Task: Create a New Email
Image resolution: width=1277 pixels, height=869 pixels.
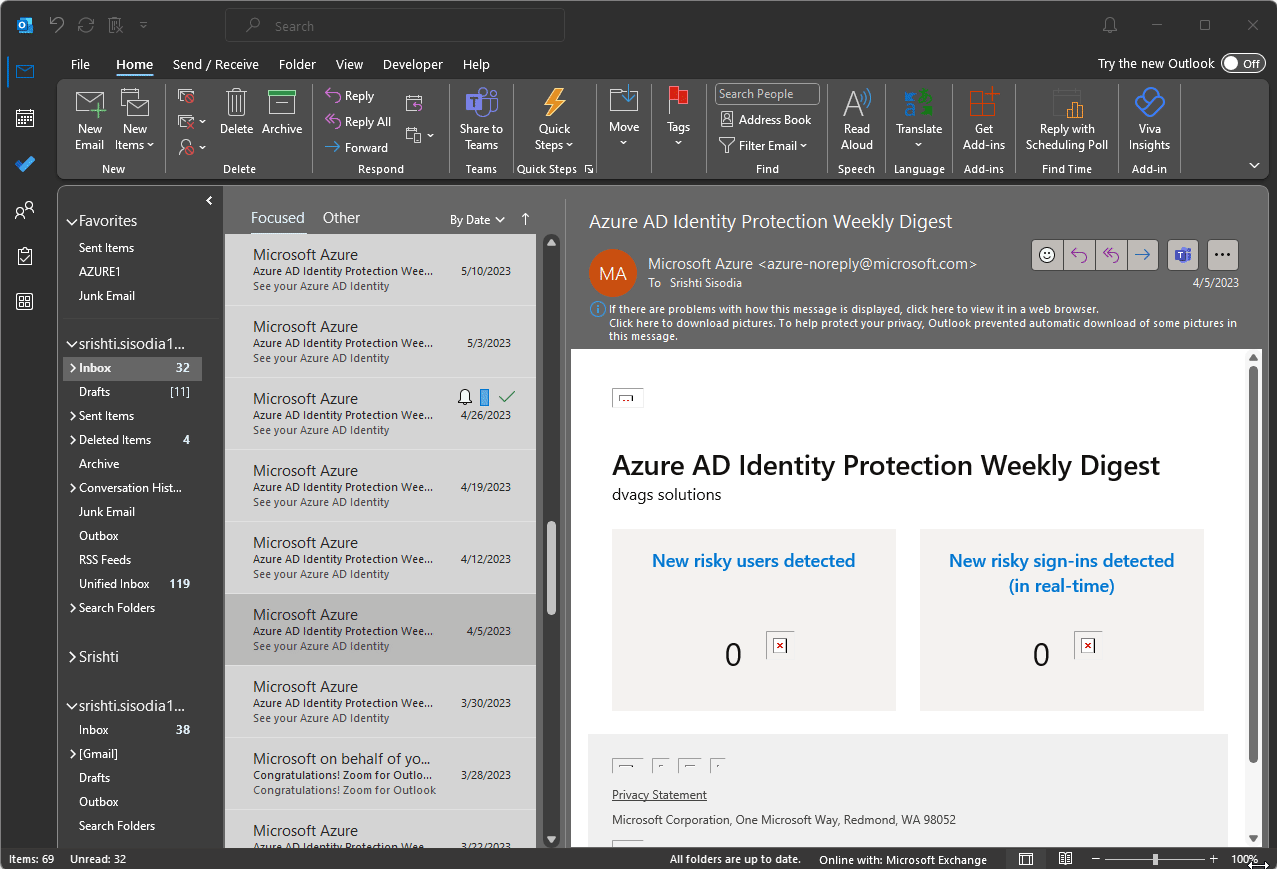Action: coord(90,119)
